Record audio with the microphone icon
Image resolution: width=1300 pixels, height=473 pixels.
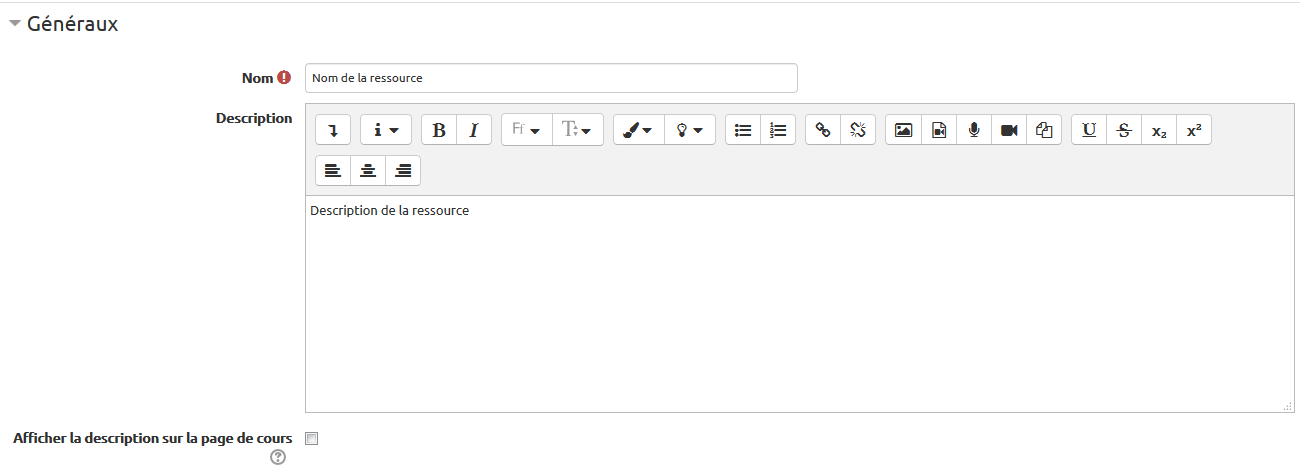[973, 130]
